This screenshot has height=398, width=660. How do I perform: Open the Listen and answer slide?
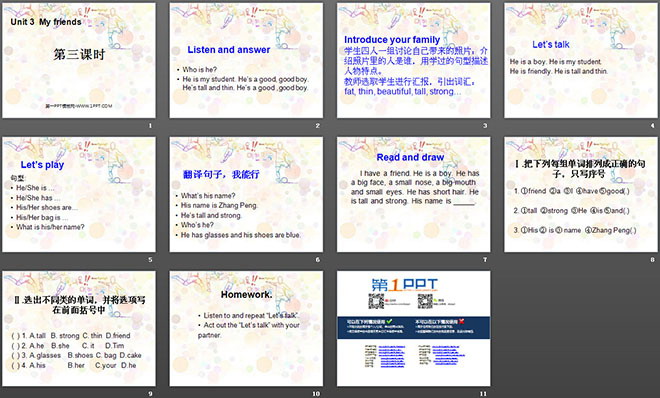(x=246, y=61)
